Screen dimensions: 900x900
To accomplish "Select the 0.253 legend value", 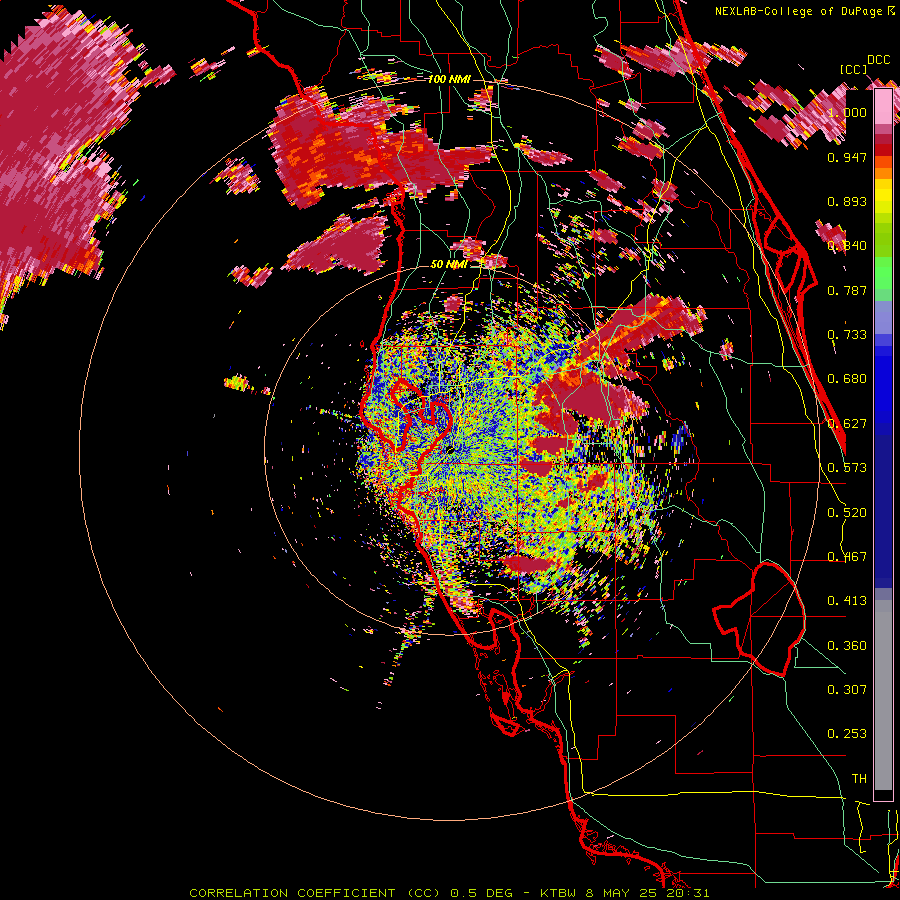I will [847, 734].
